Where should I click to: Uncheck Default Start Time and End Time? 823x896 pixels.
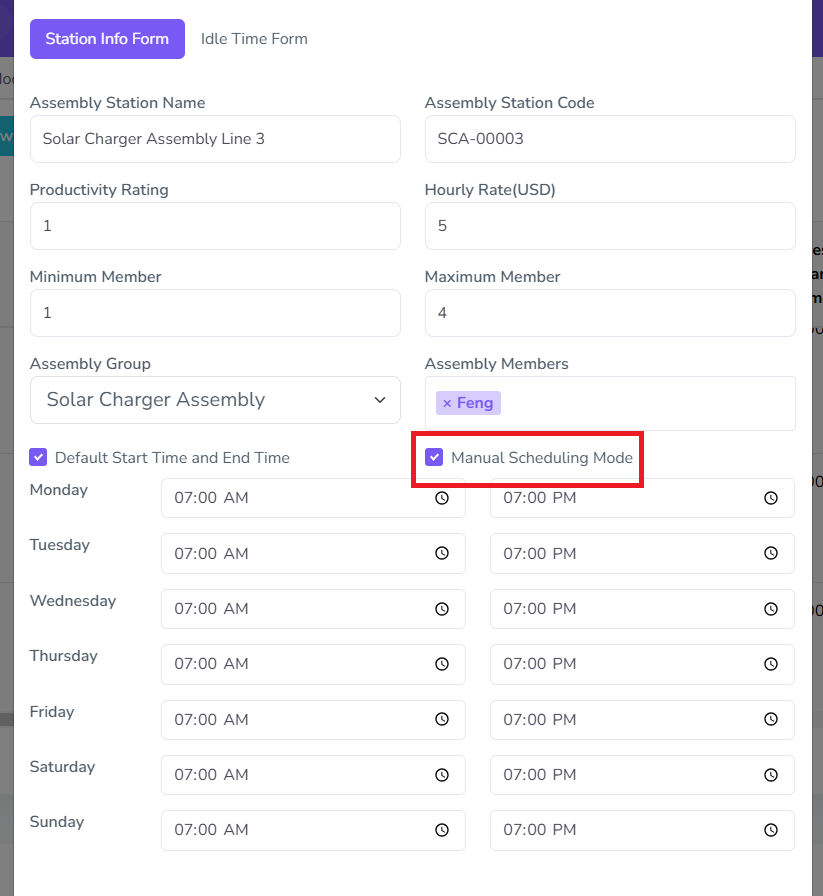39,458
